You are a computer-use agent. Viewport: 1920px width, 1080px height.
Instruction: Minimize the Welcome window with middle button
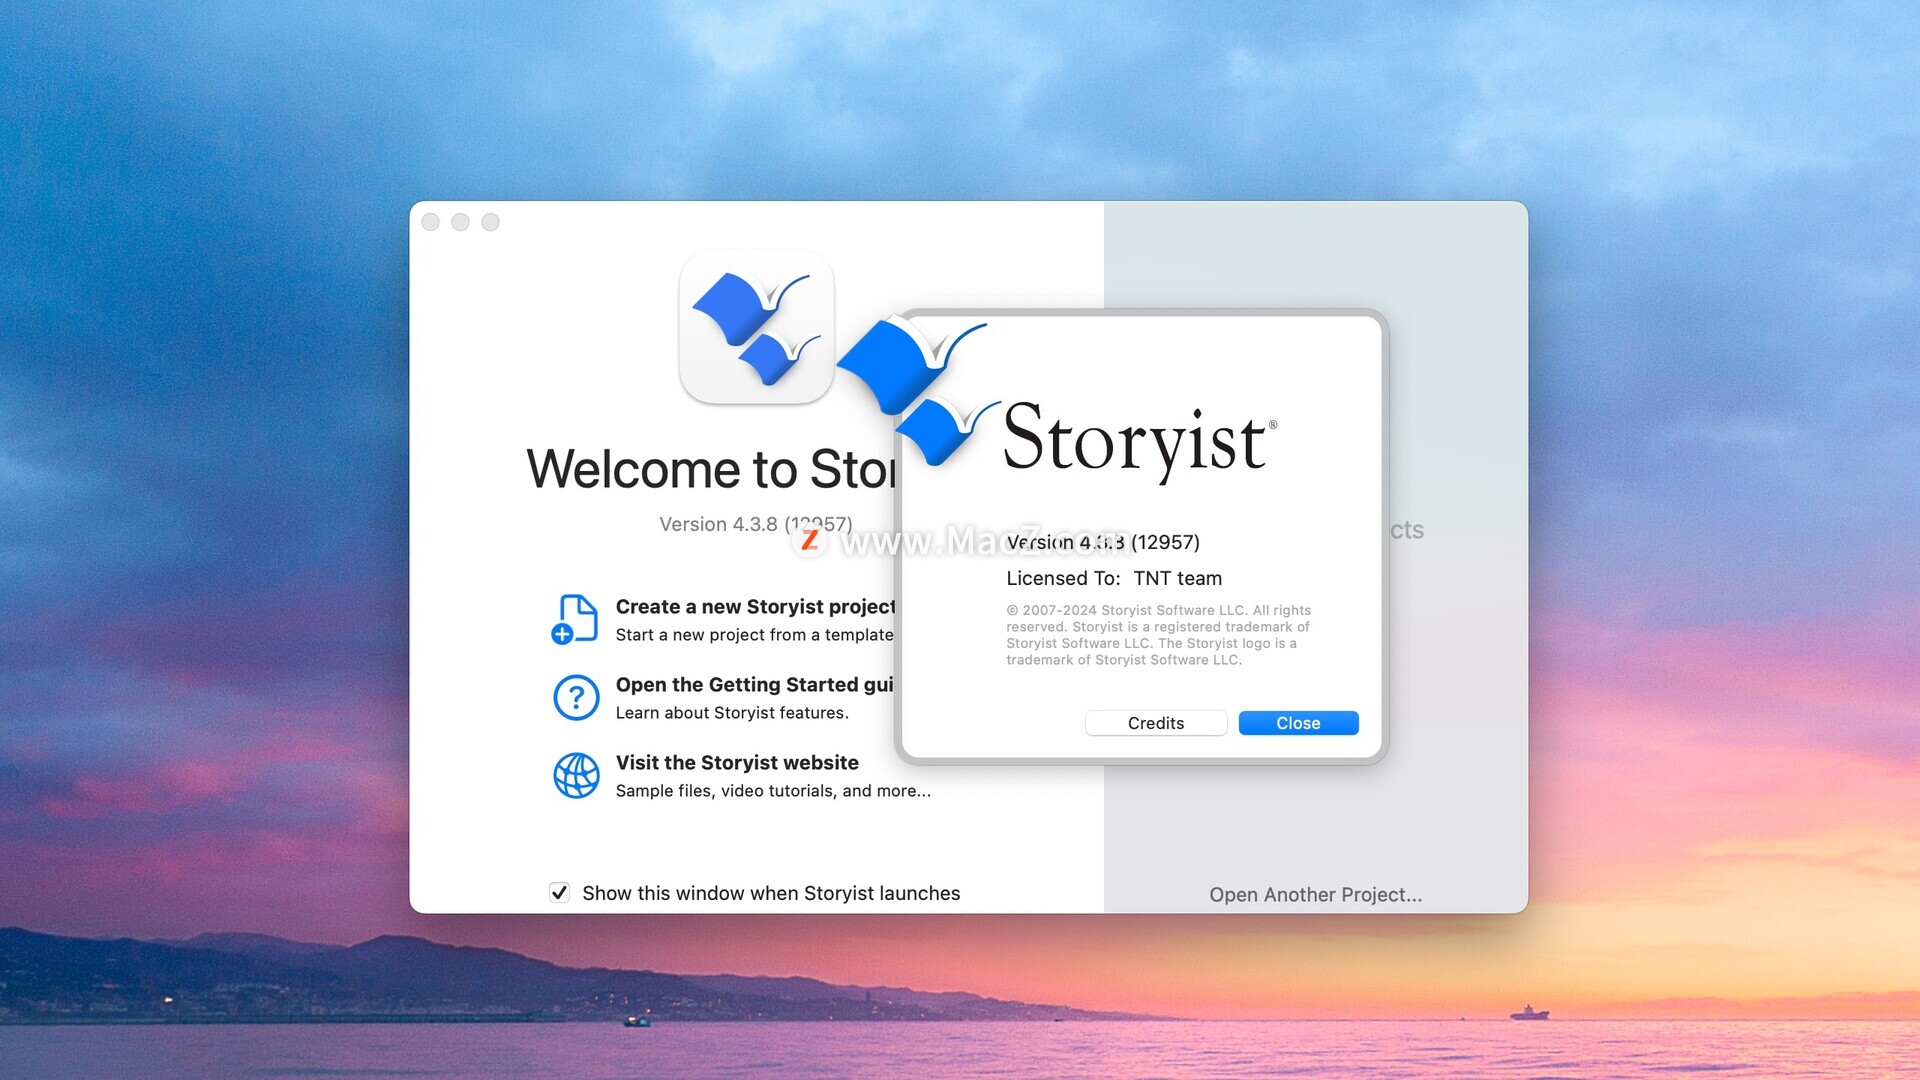[x=460, y=222]
